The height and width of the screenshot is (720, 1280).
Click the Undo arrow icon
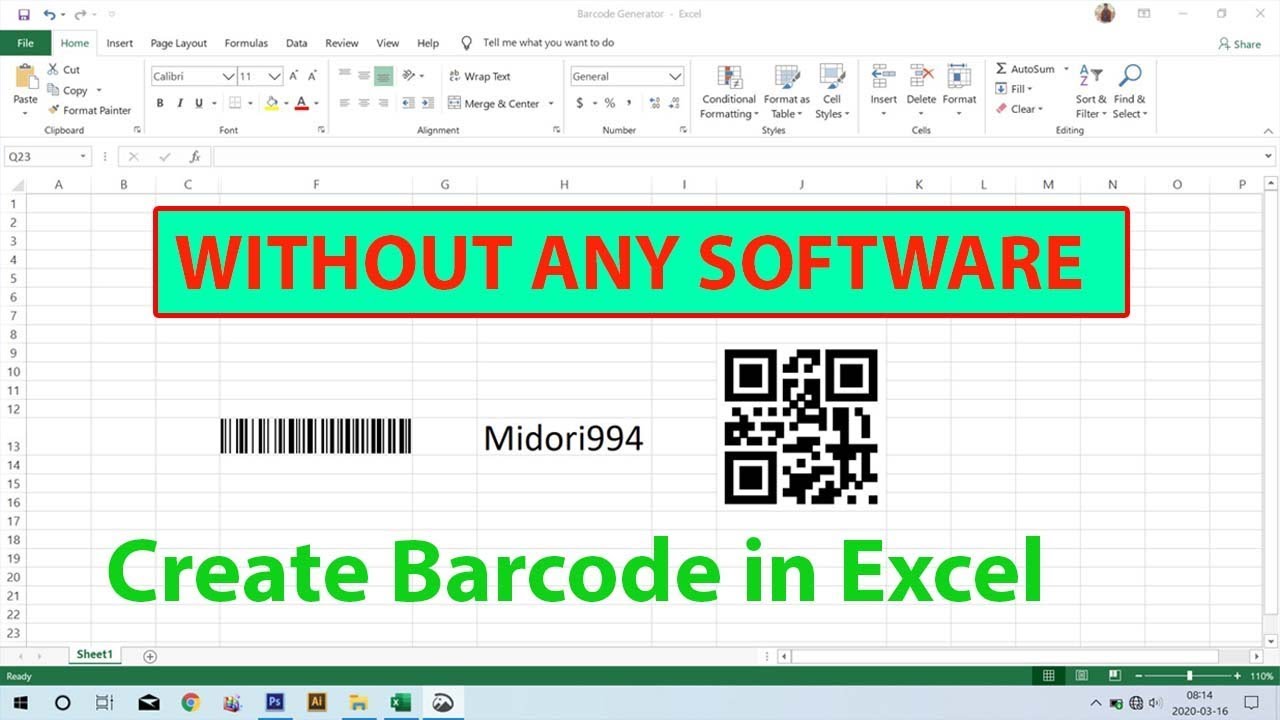pyautogui.click(x=49, y=14)
